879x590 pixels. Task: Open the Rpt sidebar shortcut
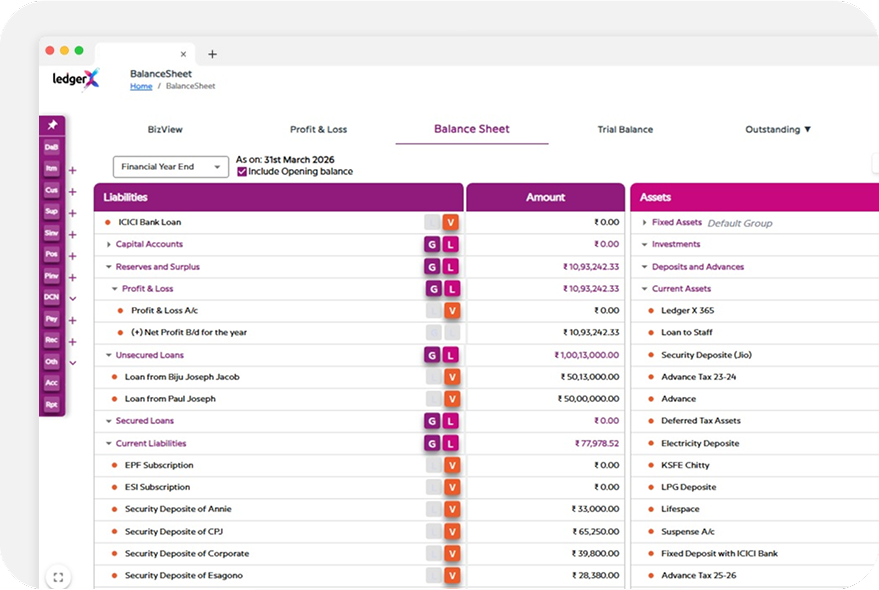click(51, 404)
